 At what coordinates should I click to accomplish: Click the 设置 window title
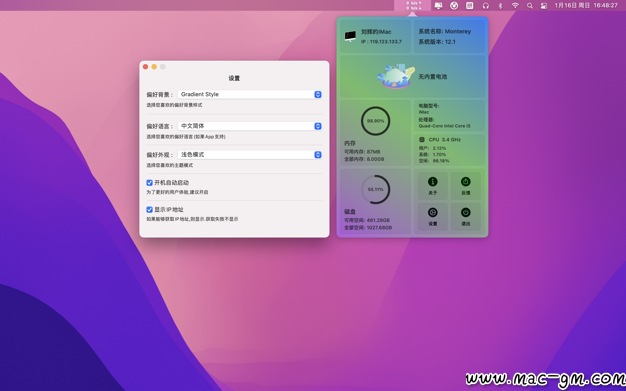(x=234, y=78)
